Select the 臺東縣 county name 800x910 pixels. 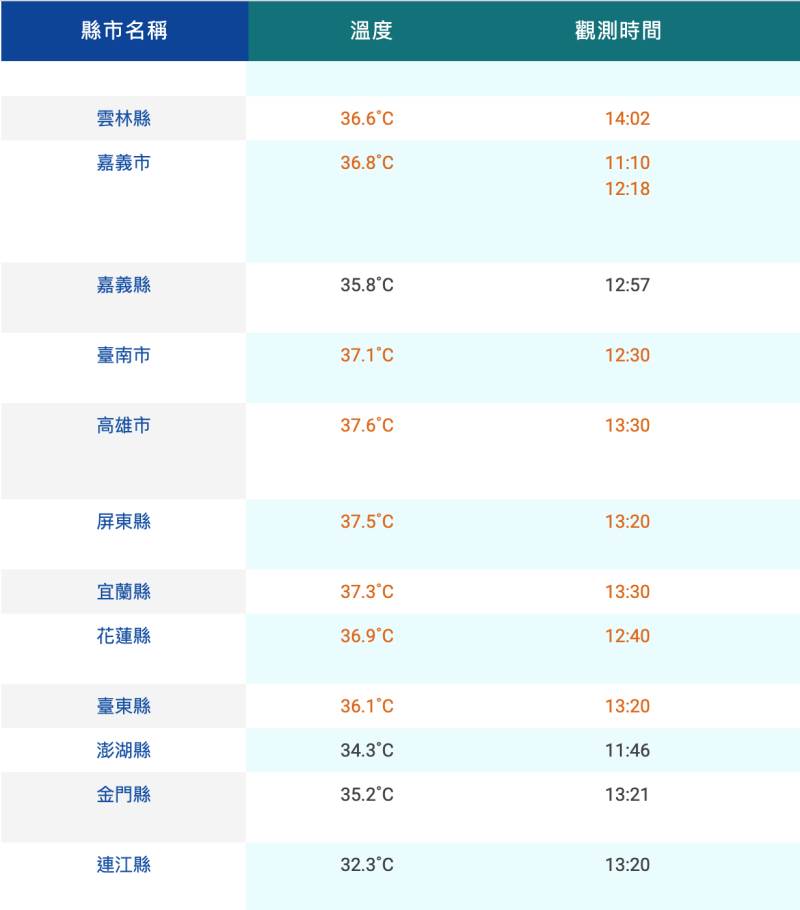coord(124,706)
